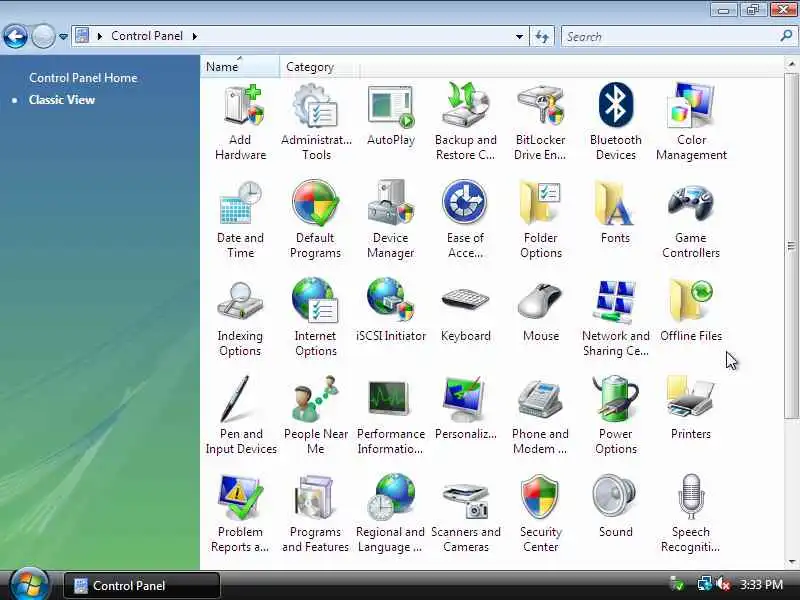Click the scrollbar up arrow

point(791,63)
